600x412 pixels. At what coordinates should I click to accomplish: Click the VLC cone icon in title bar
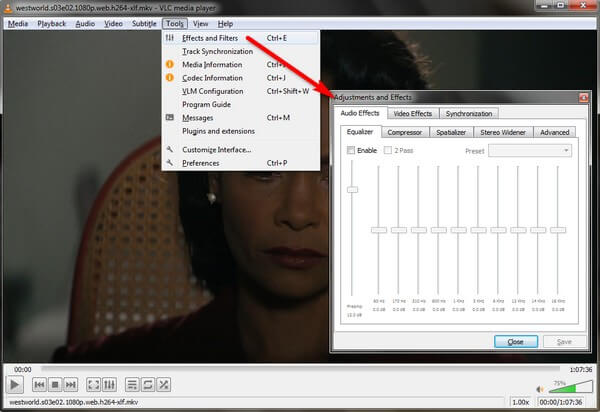7,7
